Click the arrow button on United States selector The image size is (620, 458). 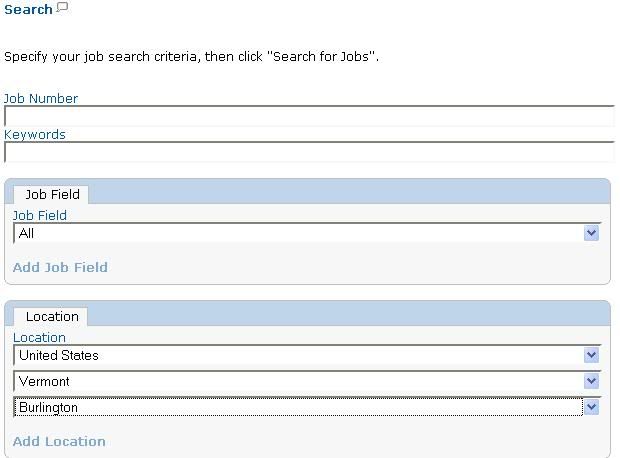click(591, 355)
